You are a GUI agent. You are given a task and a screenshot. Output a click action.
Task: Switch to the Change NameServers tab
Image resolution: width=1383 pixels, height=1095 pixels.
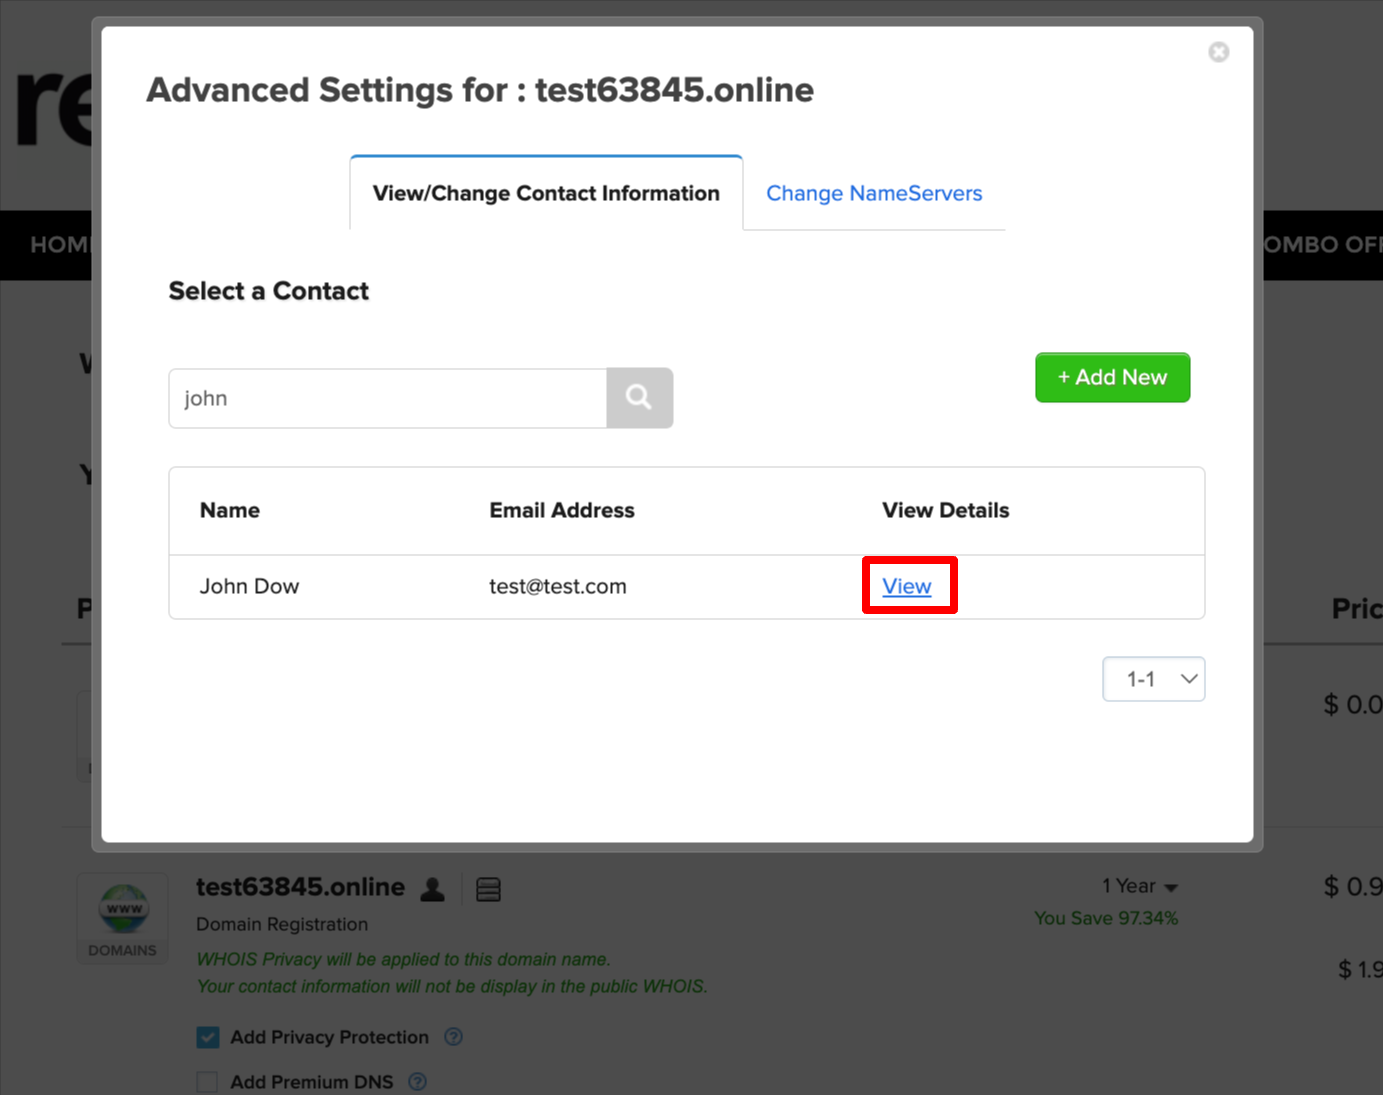coord(874,193)
